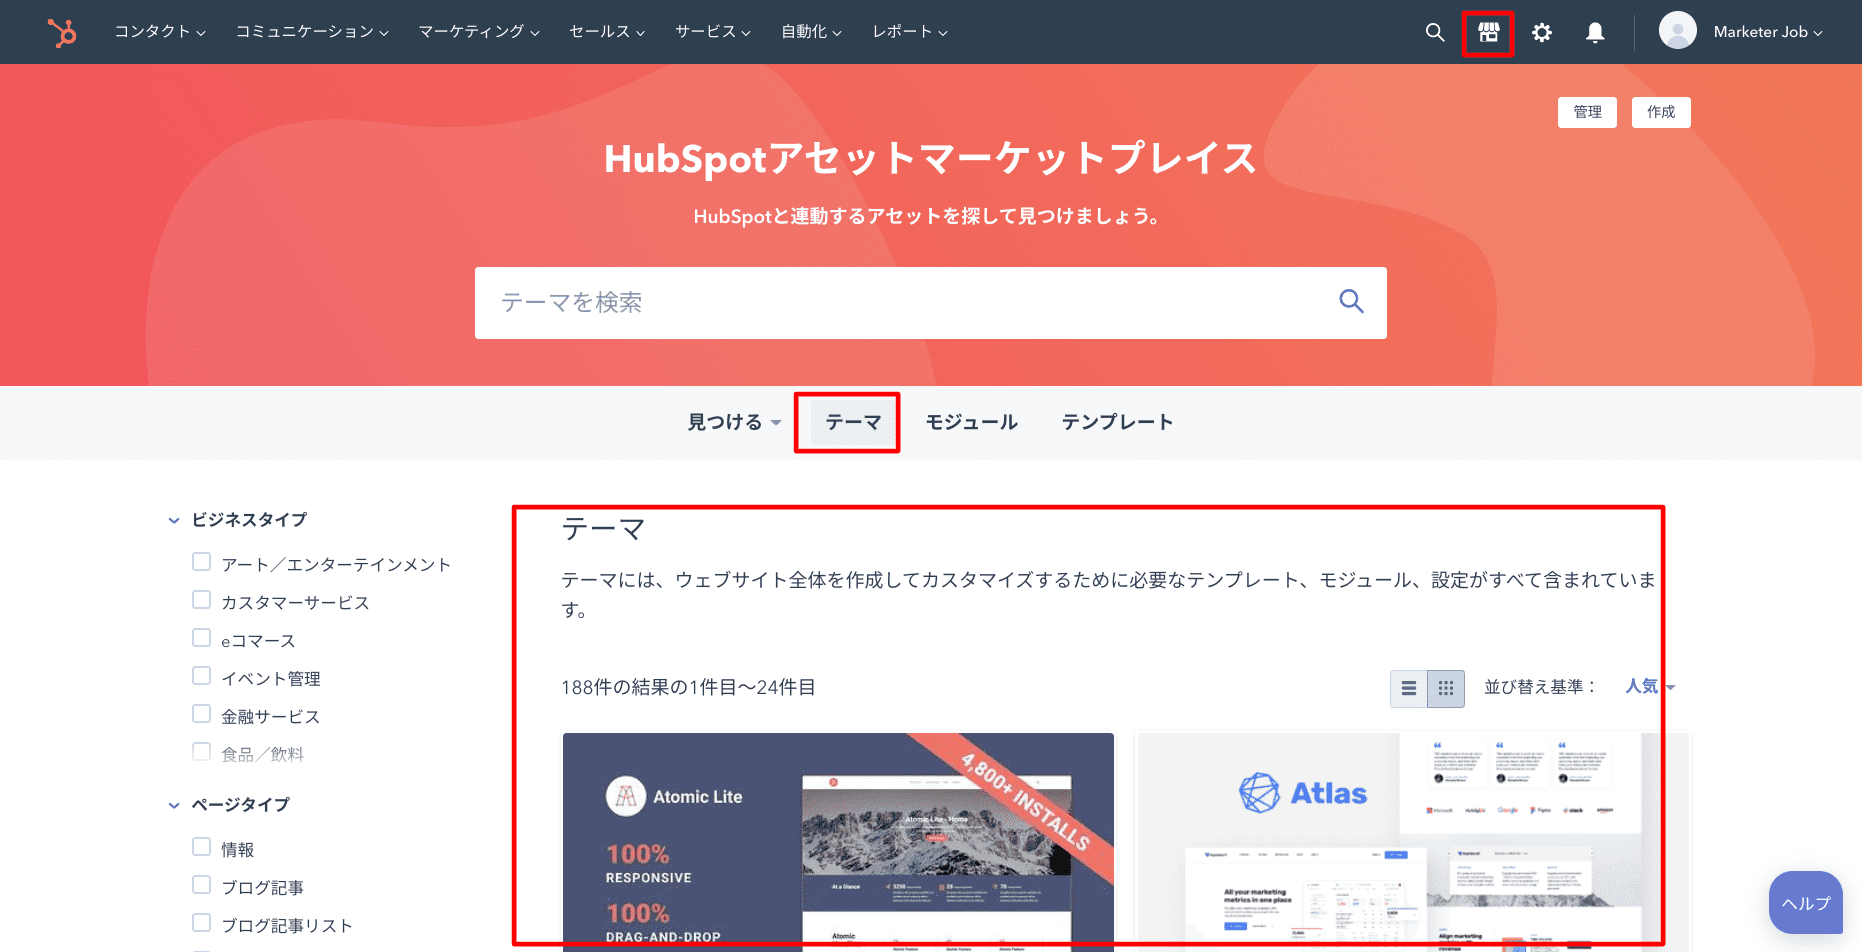Viewport: 1862px width, 952px height.
Task: Check アート/エンターテインメント filter
Action: [202, 562]
